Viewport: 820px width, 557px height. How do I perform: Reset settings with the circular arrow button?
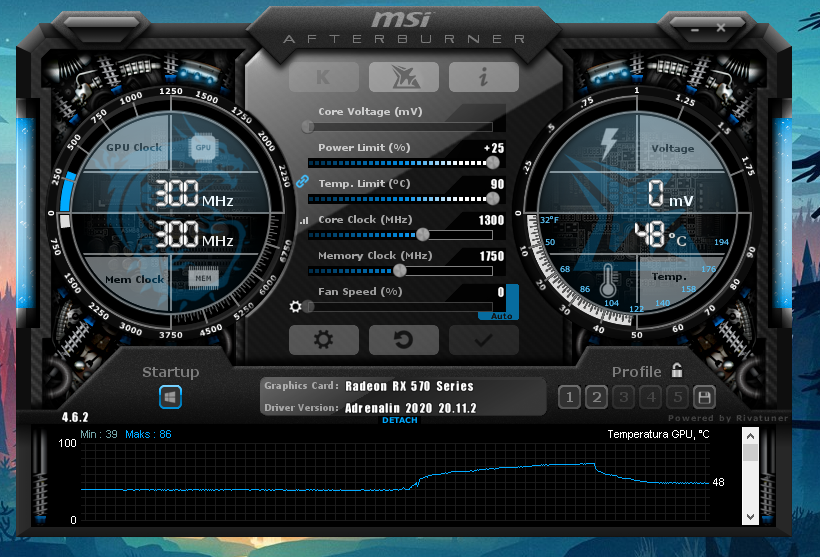coord(404,340)
